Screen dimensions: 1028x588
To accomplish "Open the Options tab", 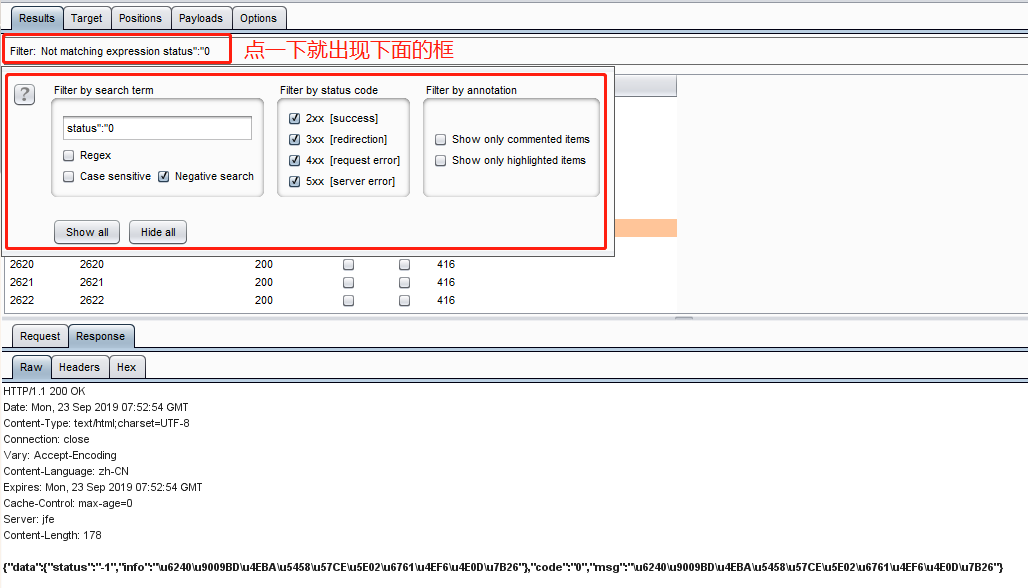I will point(258,18).
